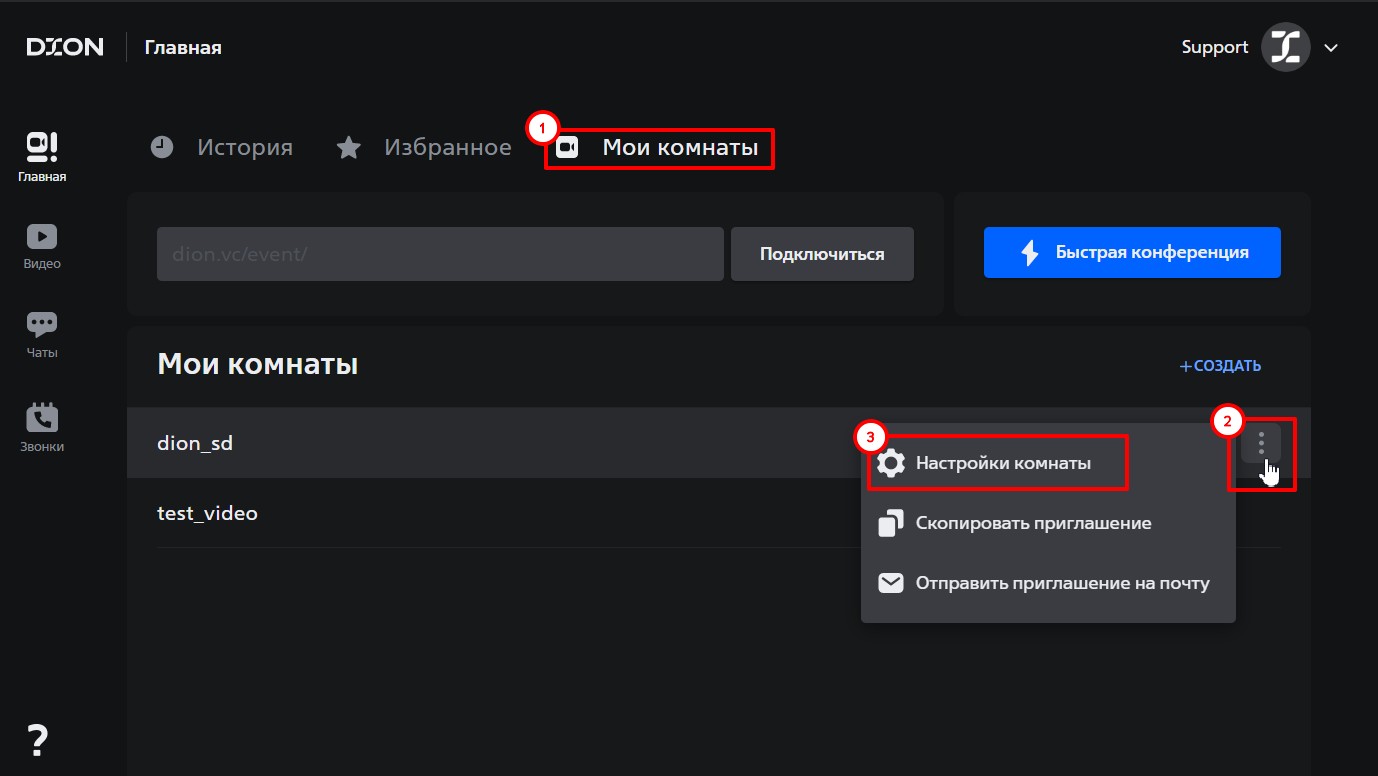Expand the Support profile dropdown arrow

pyautogui.click(x=1331, y=47)
